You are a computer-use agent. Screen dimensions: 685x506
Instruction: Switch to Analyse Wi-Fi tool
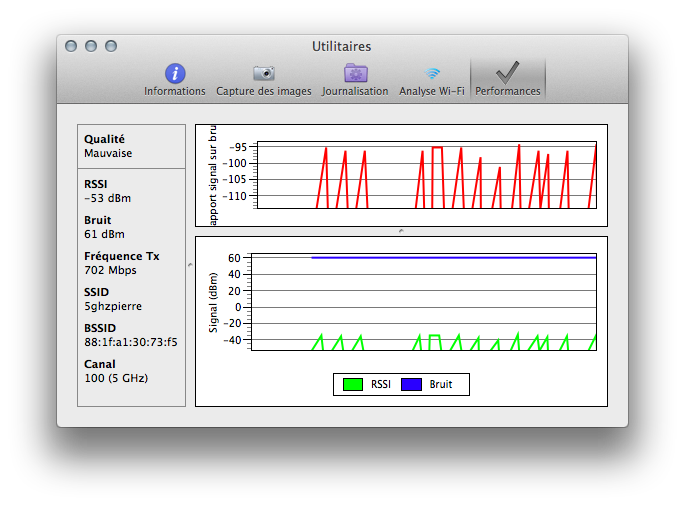[432, 74]
